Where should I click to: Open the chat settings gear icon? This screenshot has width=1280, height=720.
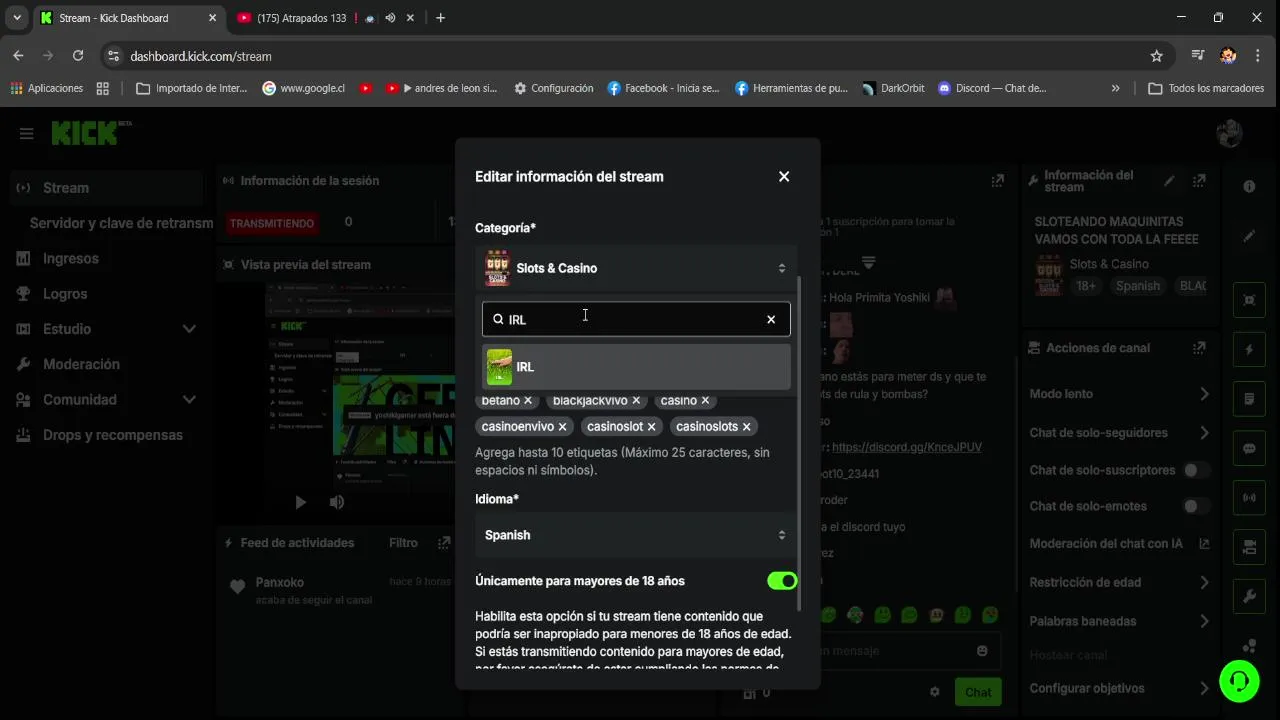tap(935, 692)
